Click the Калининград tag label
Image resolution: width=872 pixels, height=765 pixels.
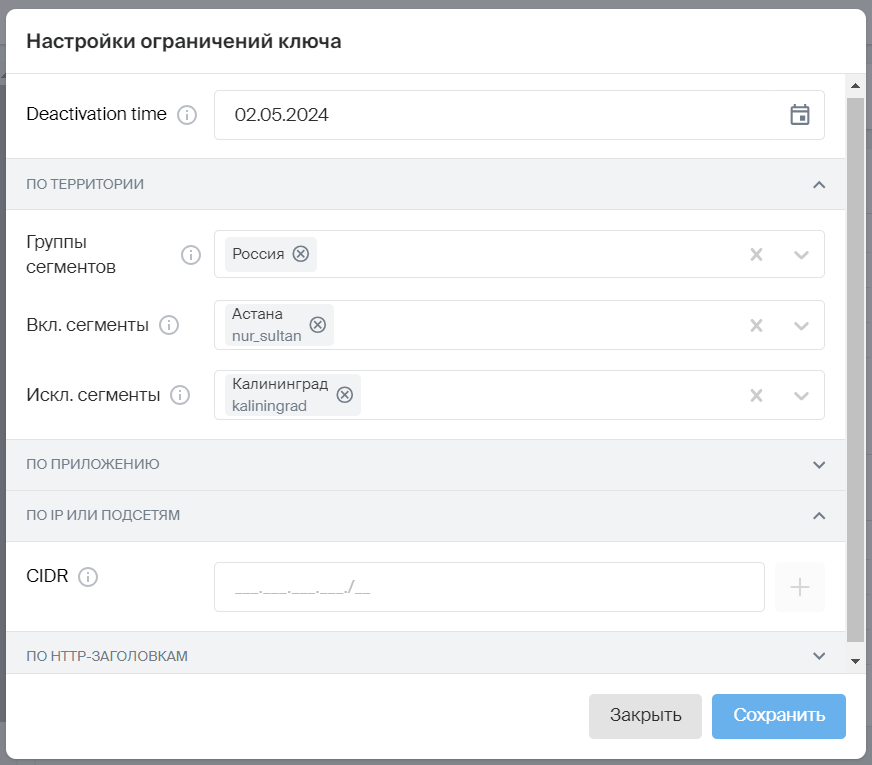(280, 384)
